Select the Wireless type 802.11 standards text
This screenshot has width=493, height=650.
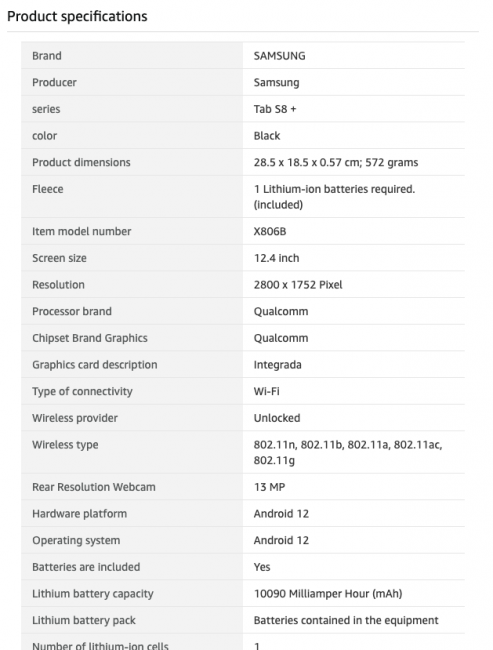tap(348, 452)
